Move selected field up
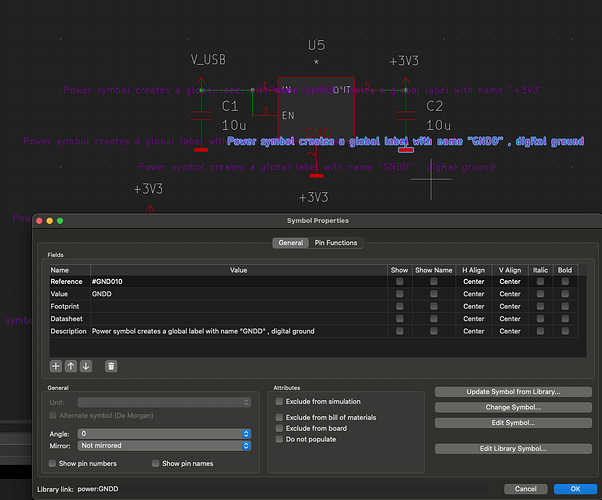 [x=71, y=366]
